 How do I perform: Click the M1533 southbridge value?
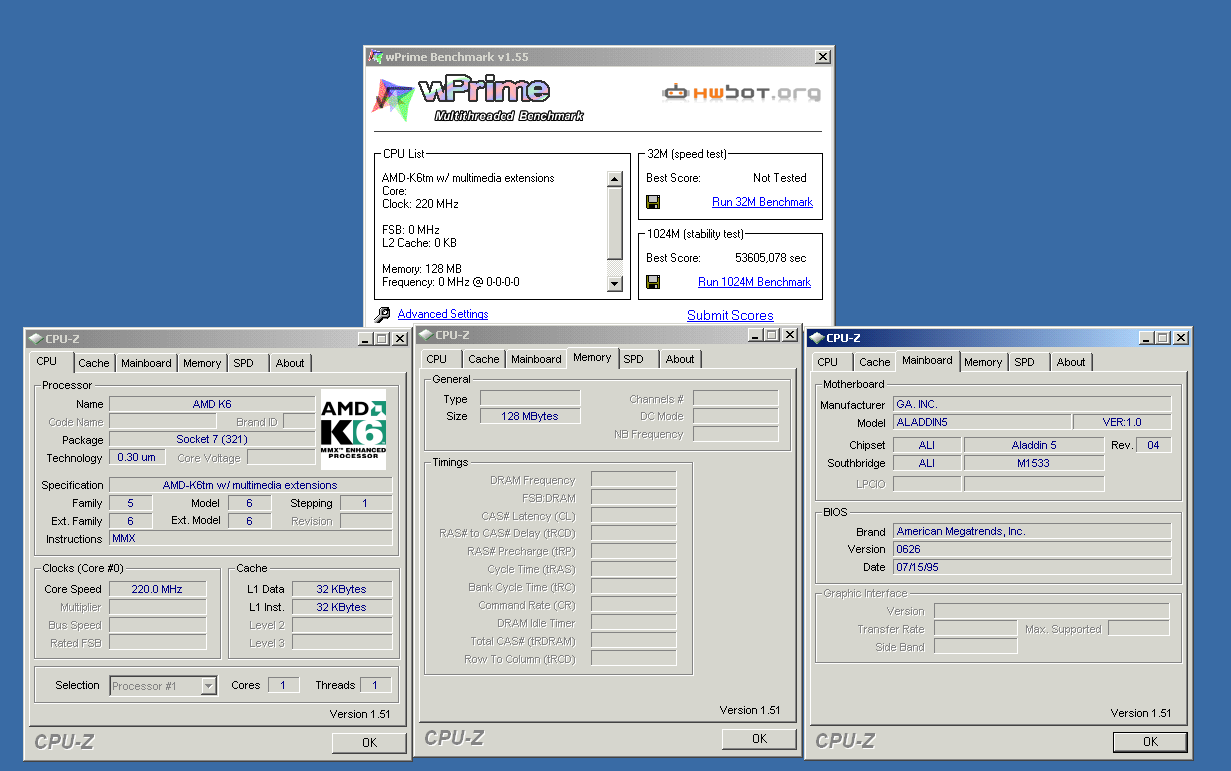pyautogui.click(x=1034, y=463)
